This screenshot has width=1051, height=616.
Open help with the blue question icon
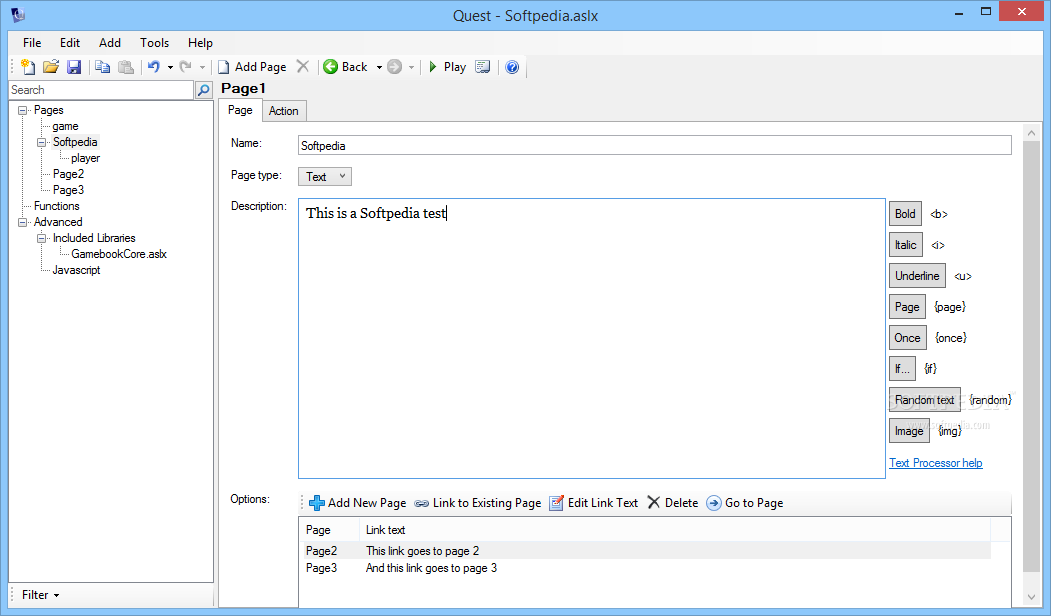click(512, 66)
